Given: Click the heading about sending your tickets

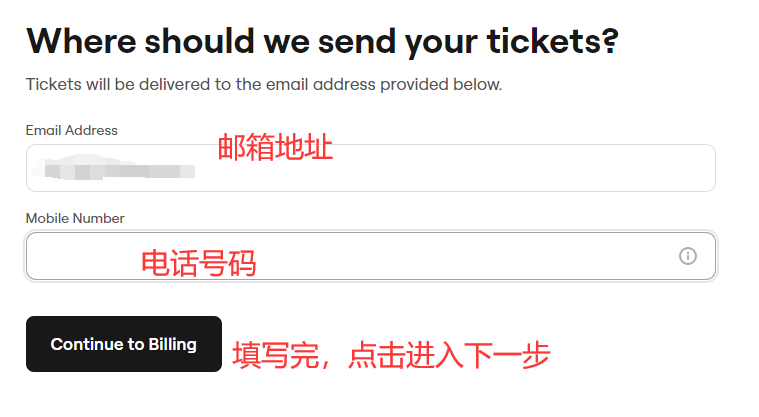Looking at the screenshot, I should (x=322, y=42).
